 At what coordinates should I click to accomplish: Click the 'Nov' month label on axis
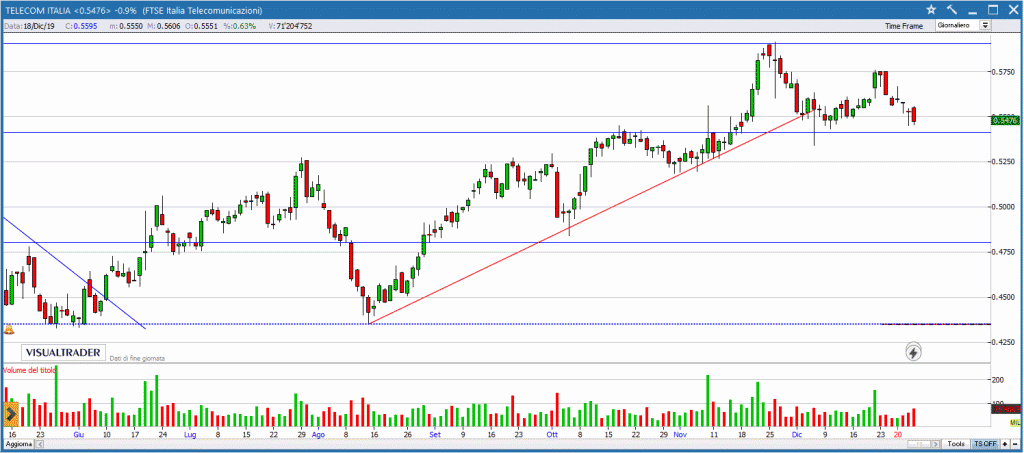point(680,433)
